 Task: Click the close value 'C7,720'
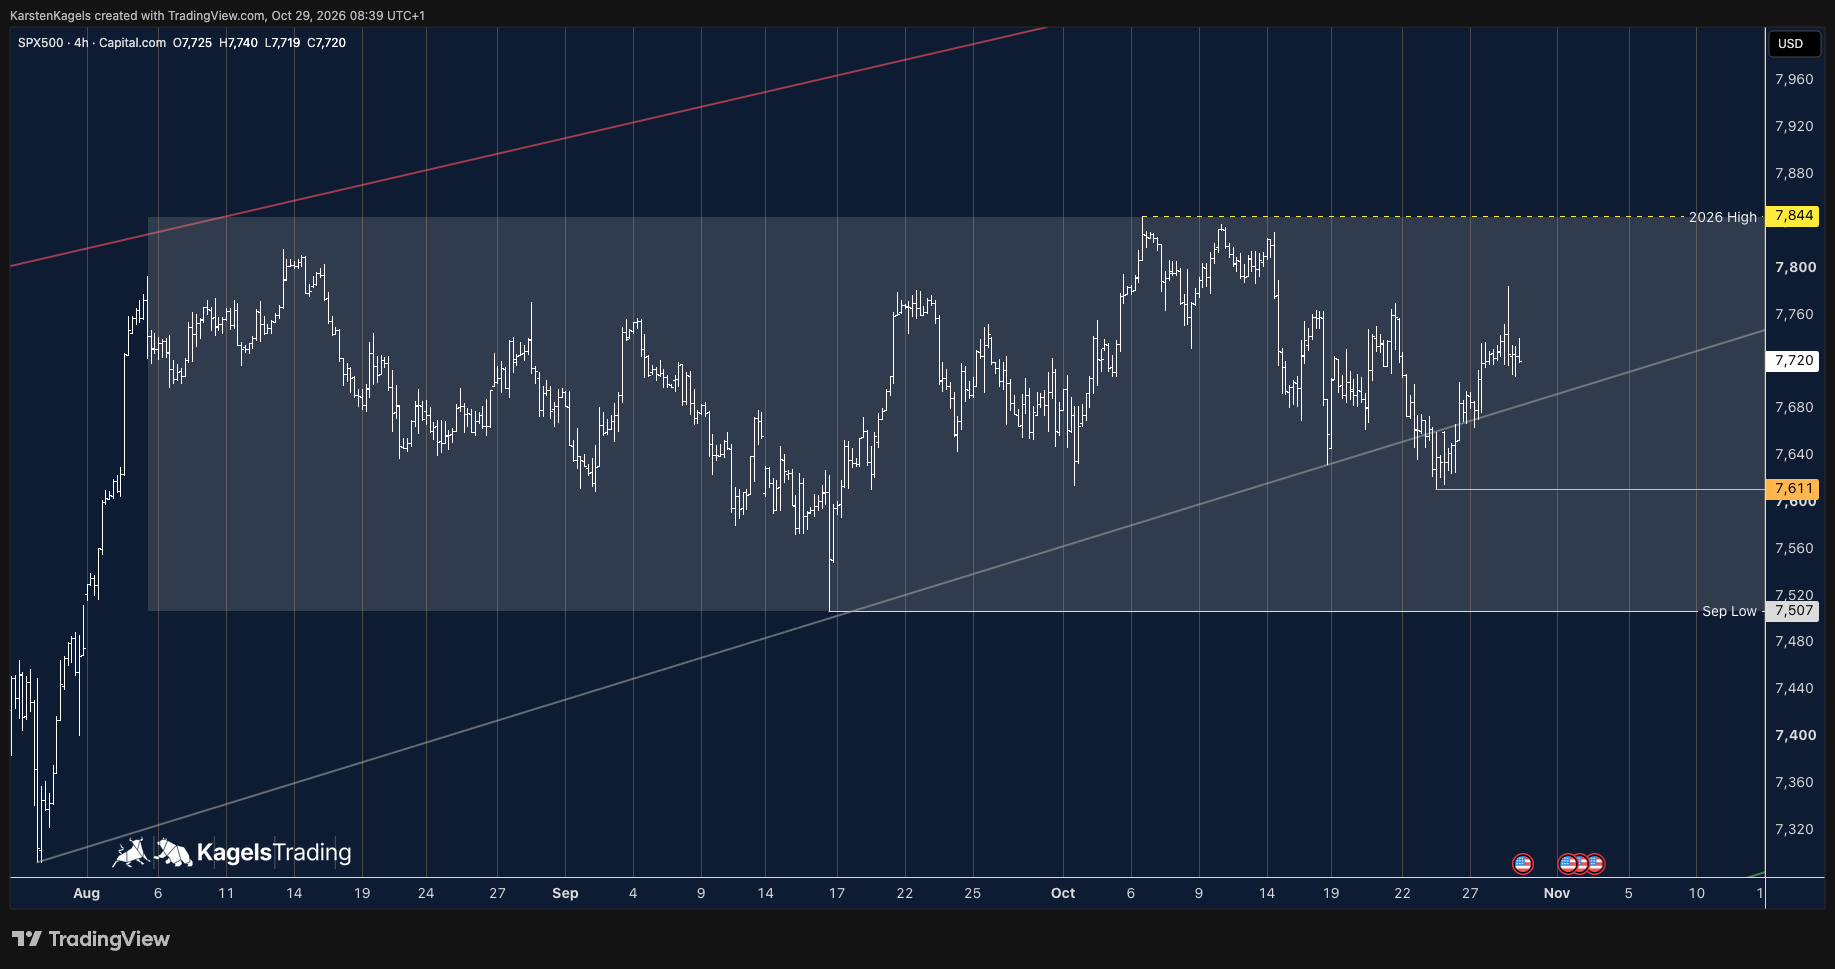point(326,43)
